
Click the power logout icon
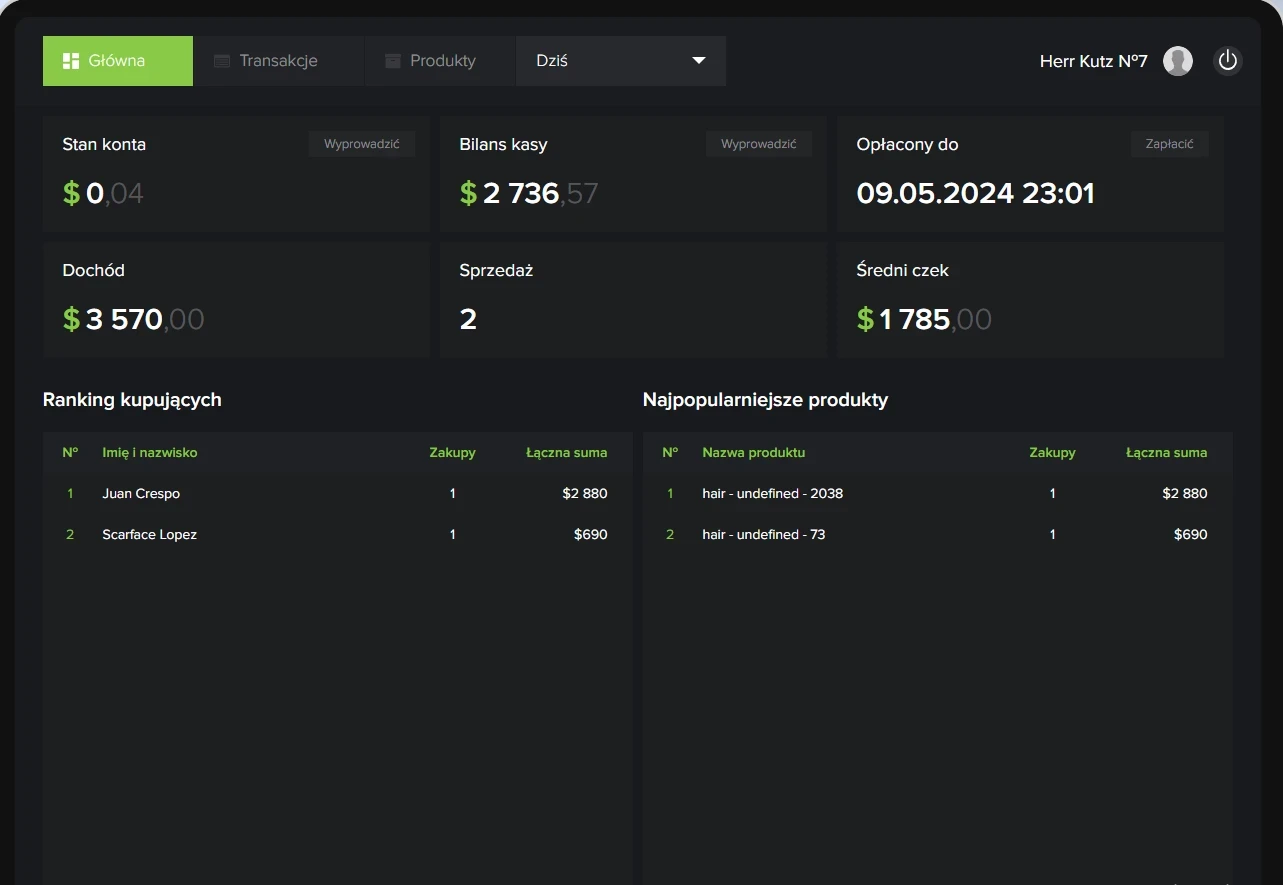click(x=1228, y=61)
